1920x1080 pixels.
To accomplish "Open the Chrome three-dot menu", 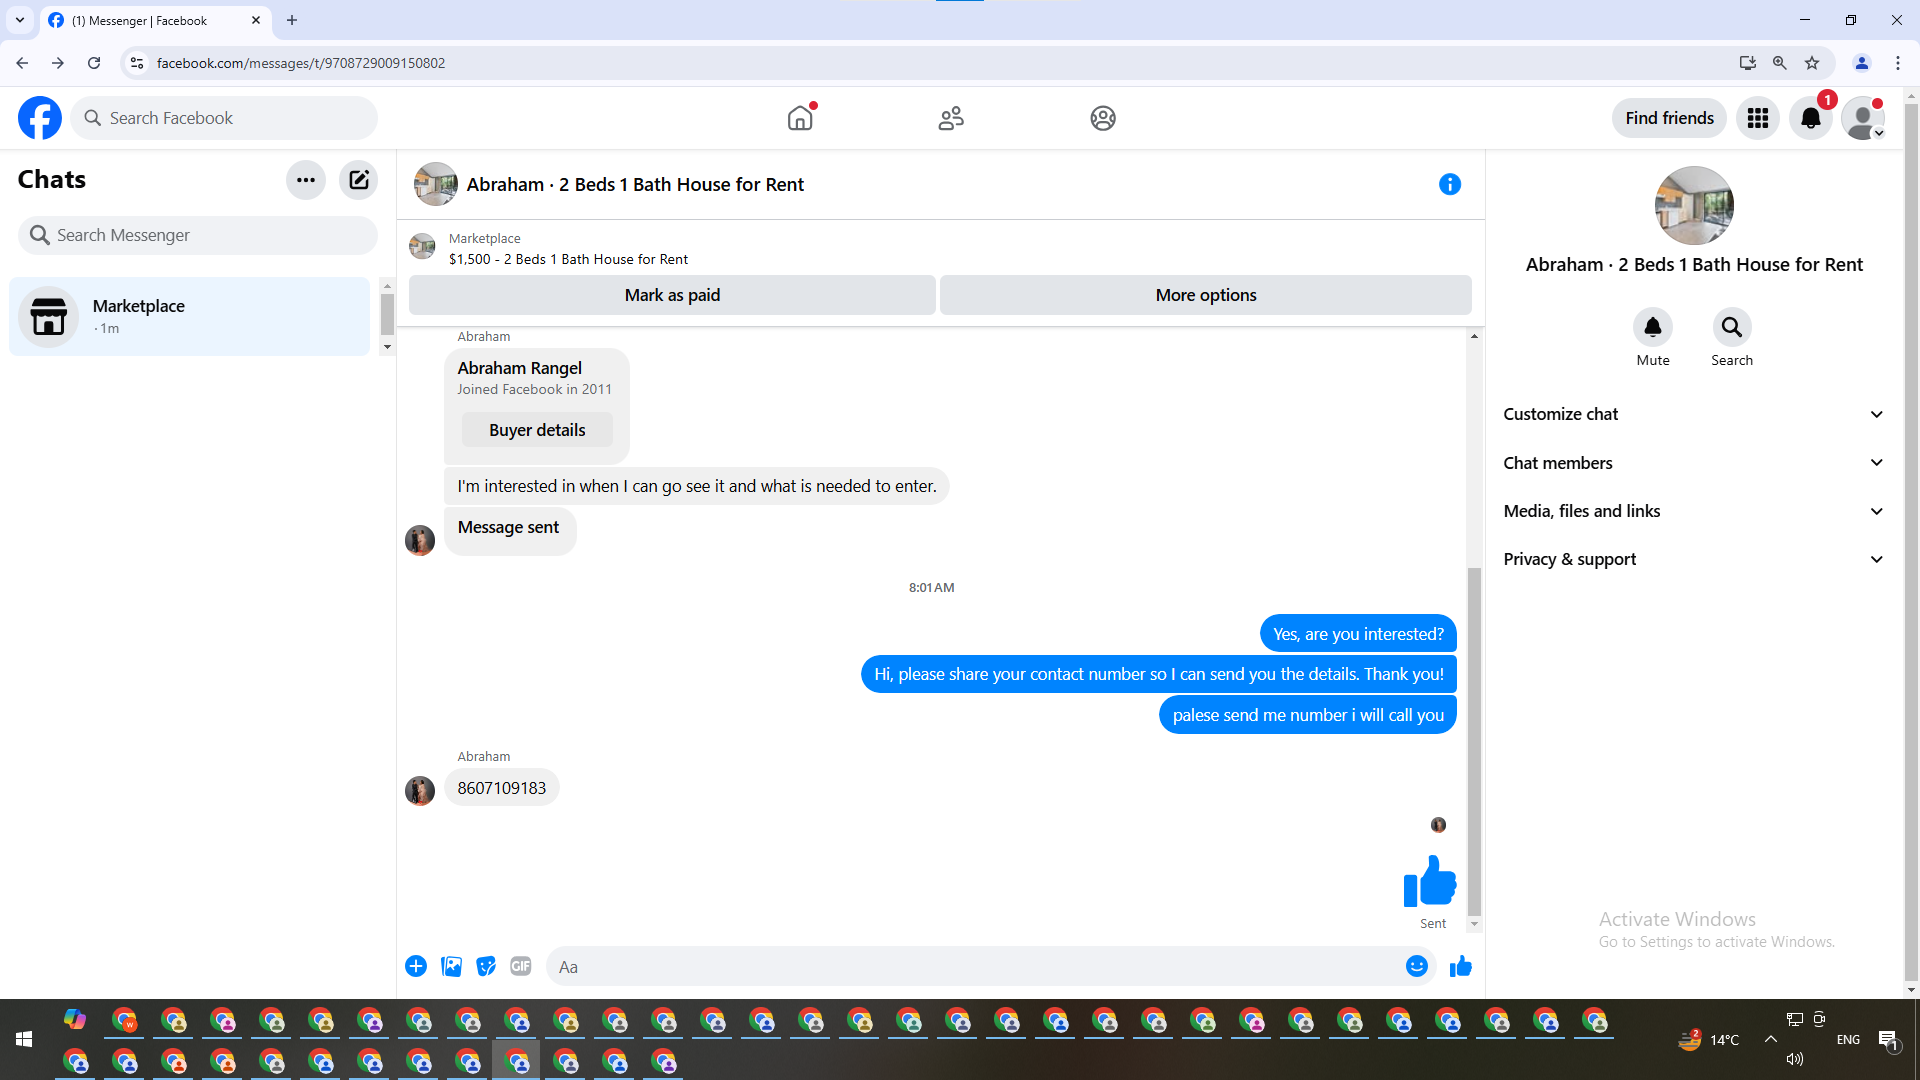I will pyautogui.click(x=1898, y=63).
